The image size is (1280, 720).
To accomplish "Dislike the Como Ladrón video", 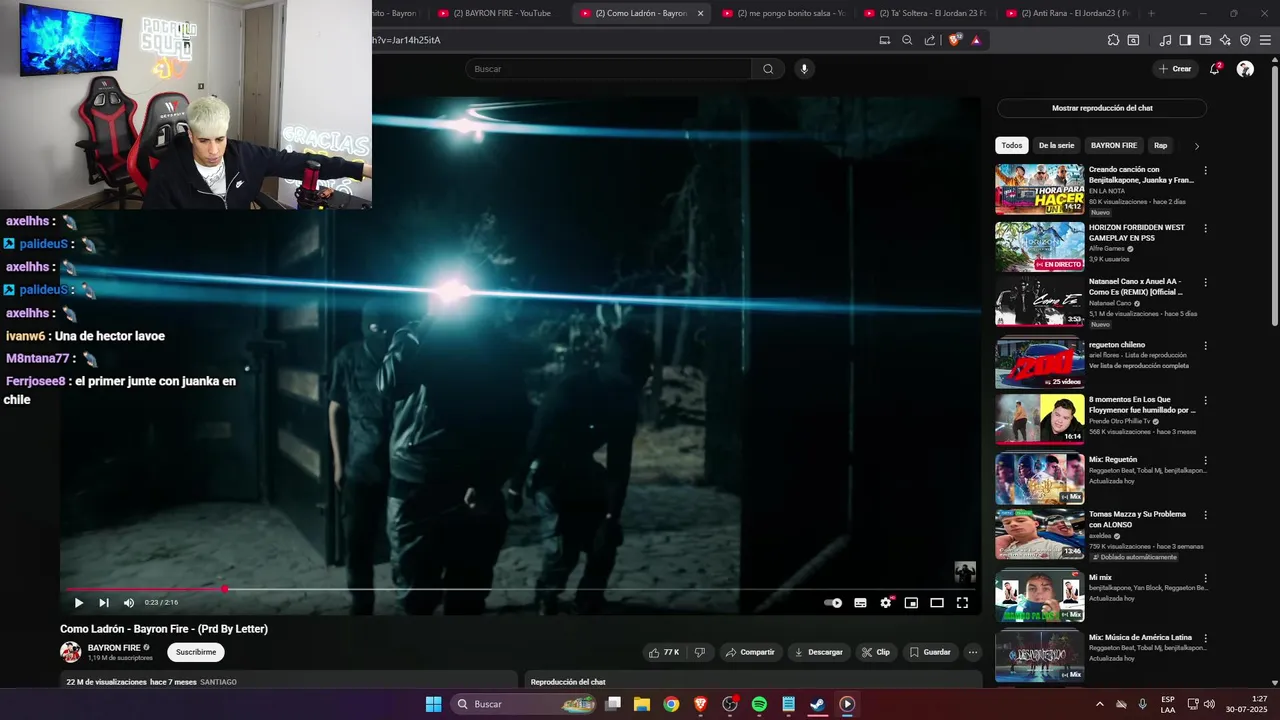I will 700,652.
